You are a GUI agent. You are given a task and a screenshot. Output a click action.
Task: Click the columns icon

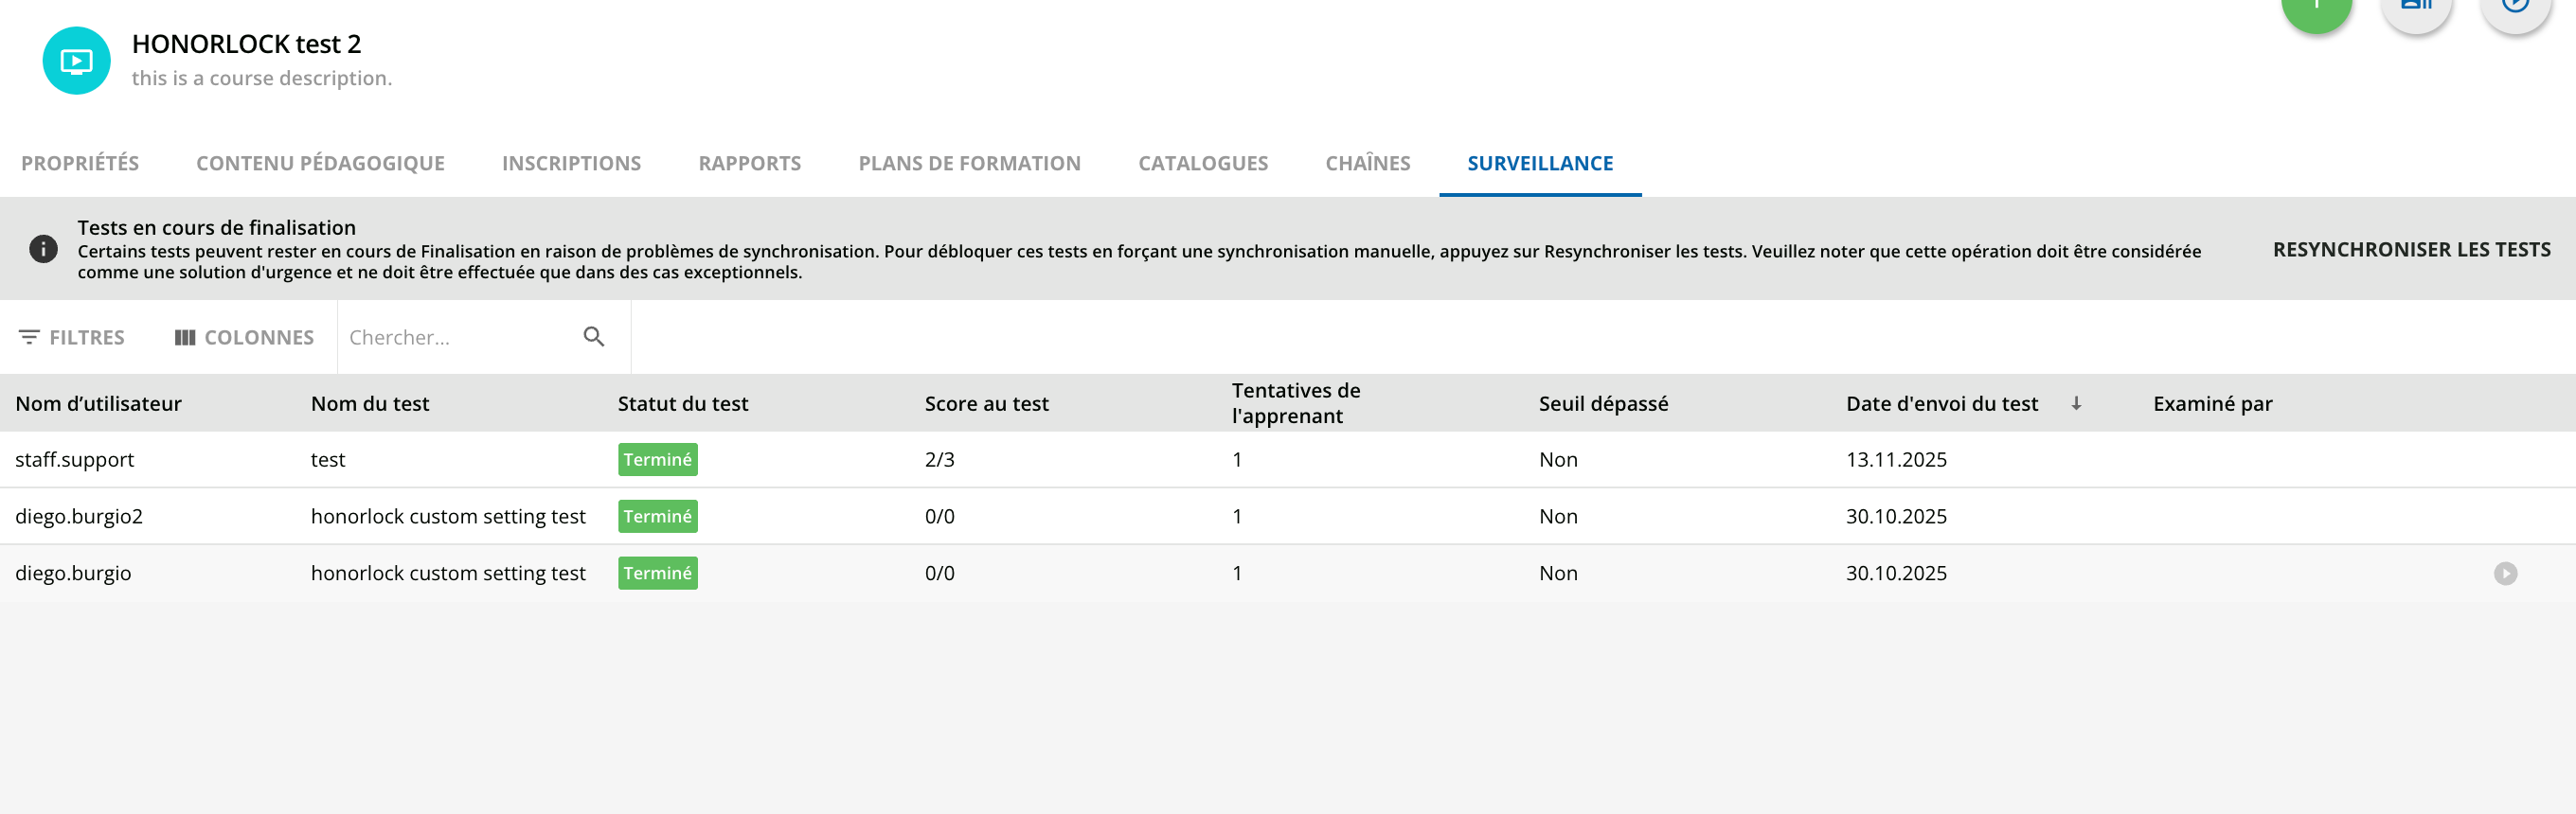[x=185, y=337]
